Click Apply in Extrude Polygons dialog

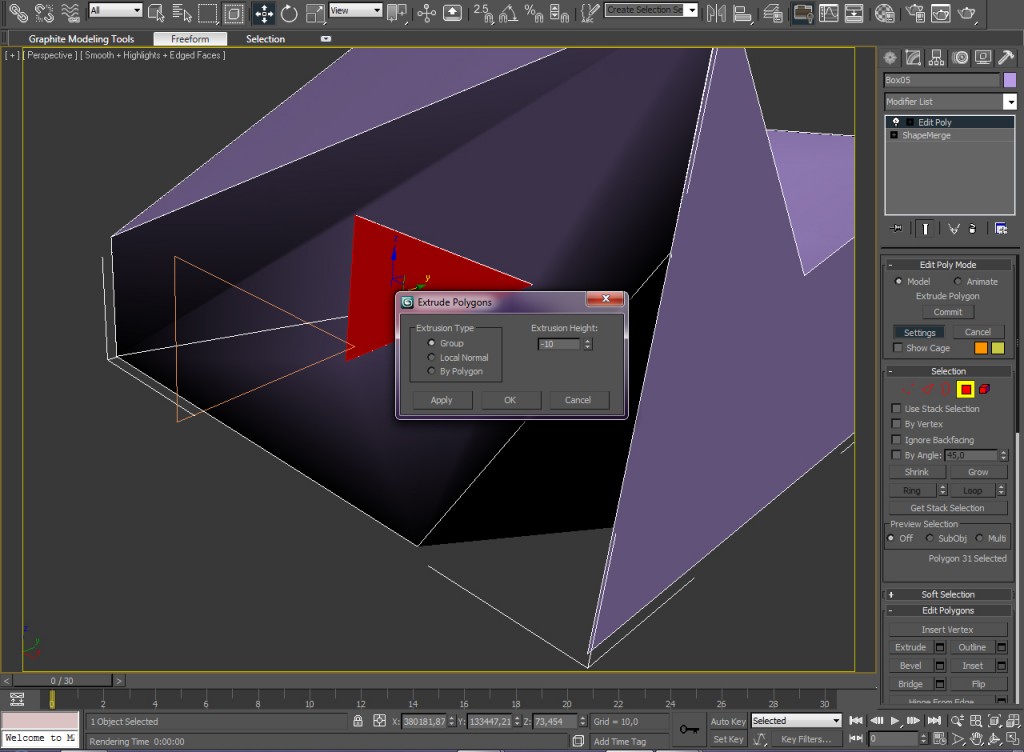pos(441,400)
